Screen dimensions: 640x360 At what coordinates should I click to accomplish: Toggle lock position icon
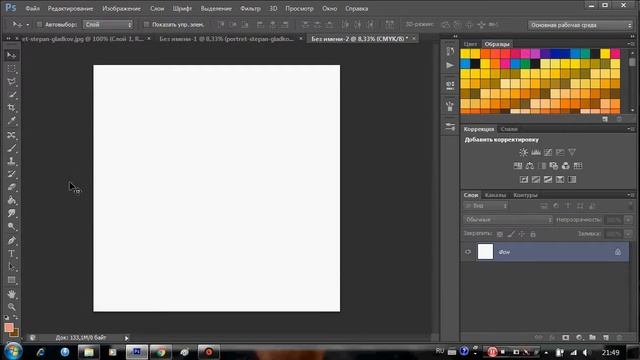coord(522,234)
